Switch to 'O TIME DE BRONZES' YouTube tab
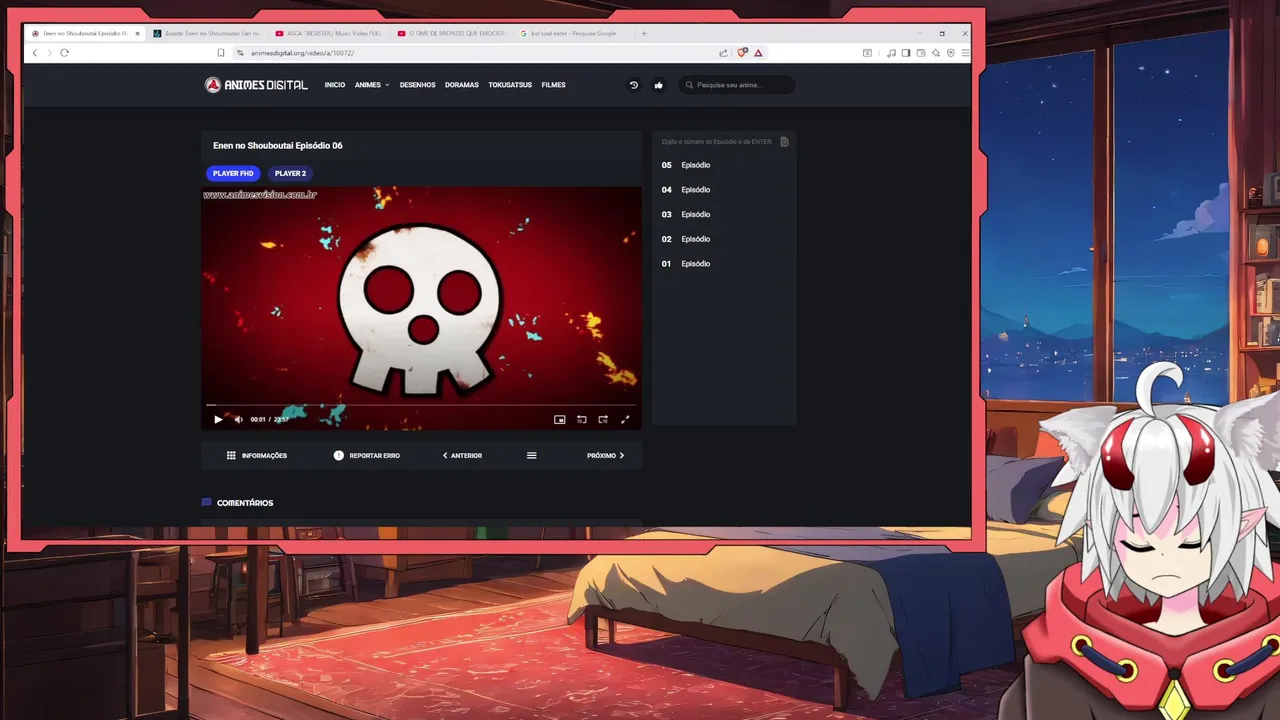The height and width of the screenshot is (720, 1280). [x=451, y=33]
